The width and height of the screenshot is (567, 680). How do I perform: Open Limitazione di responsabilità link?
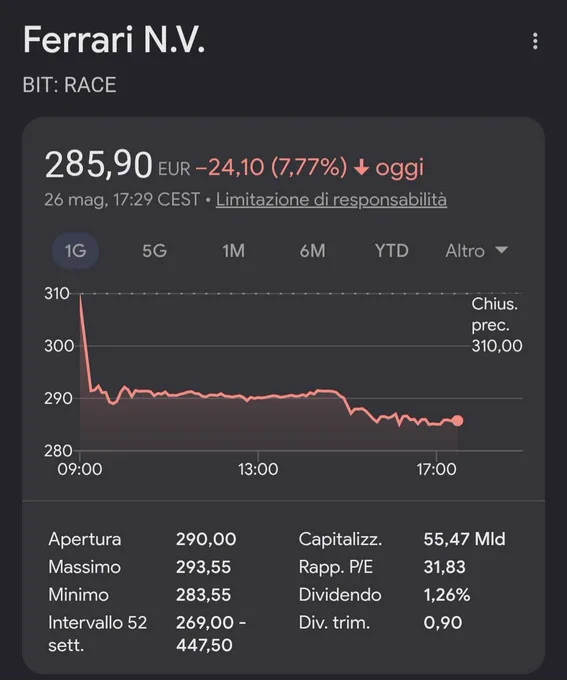331,199
